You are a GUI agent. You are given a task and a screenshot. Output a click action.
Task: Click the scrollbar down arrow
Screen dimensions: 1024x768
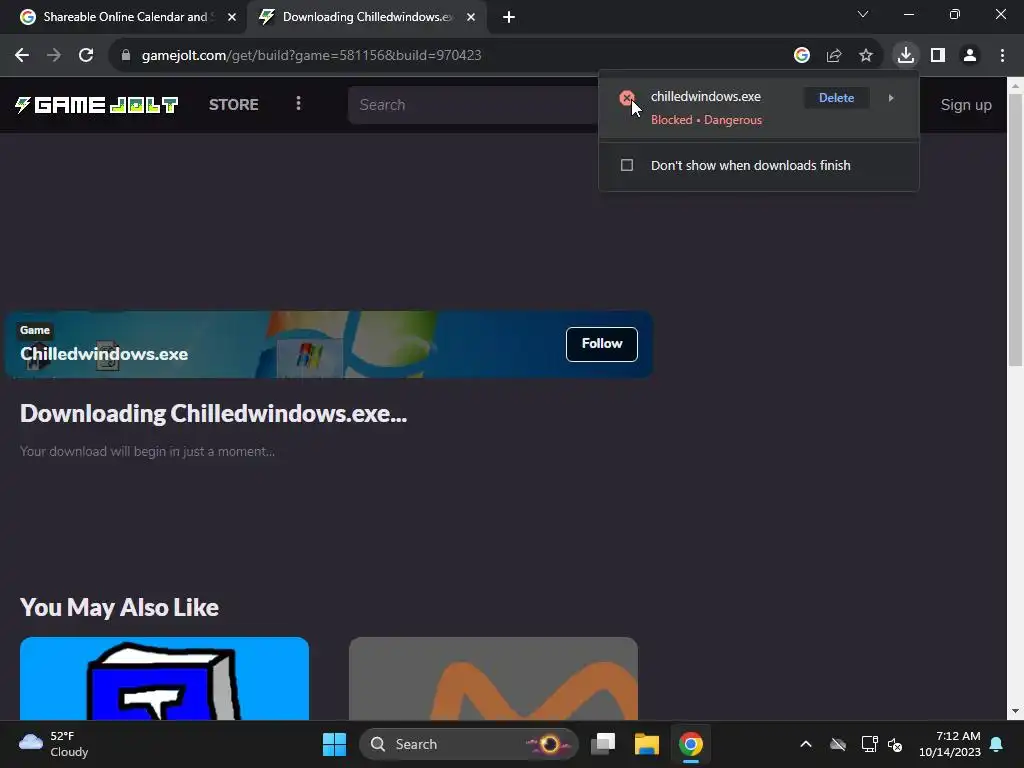[1015, 711]
